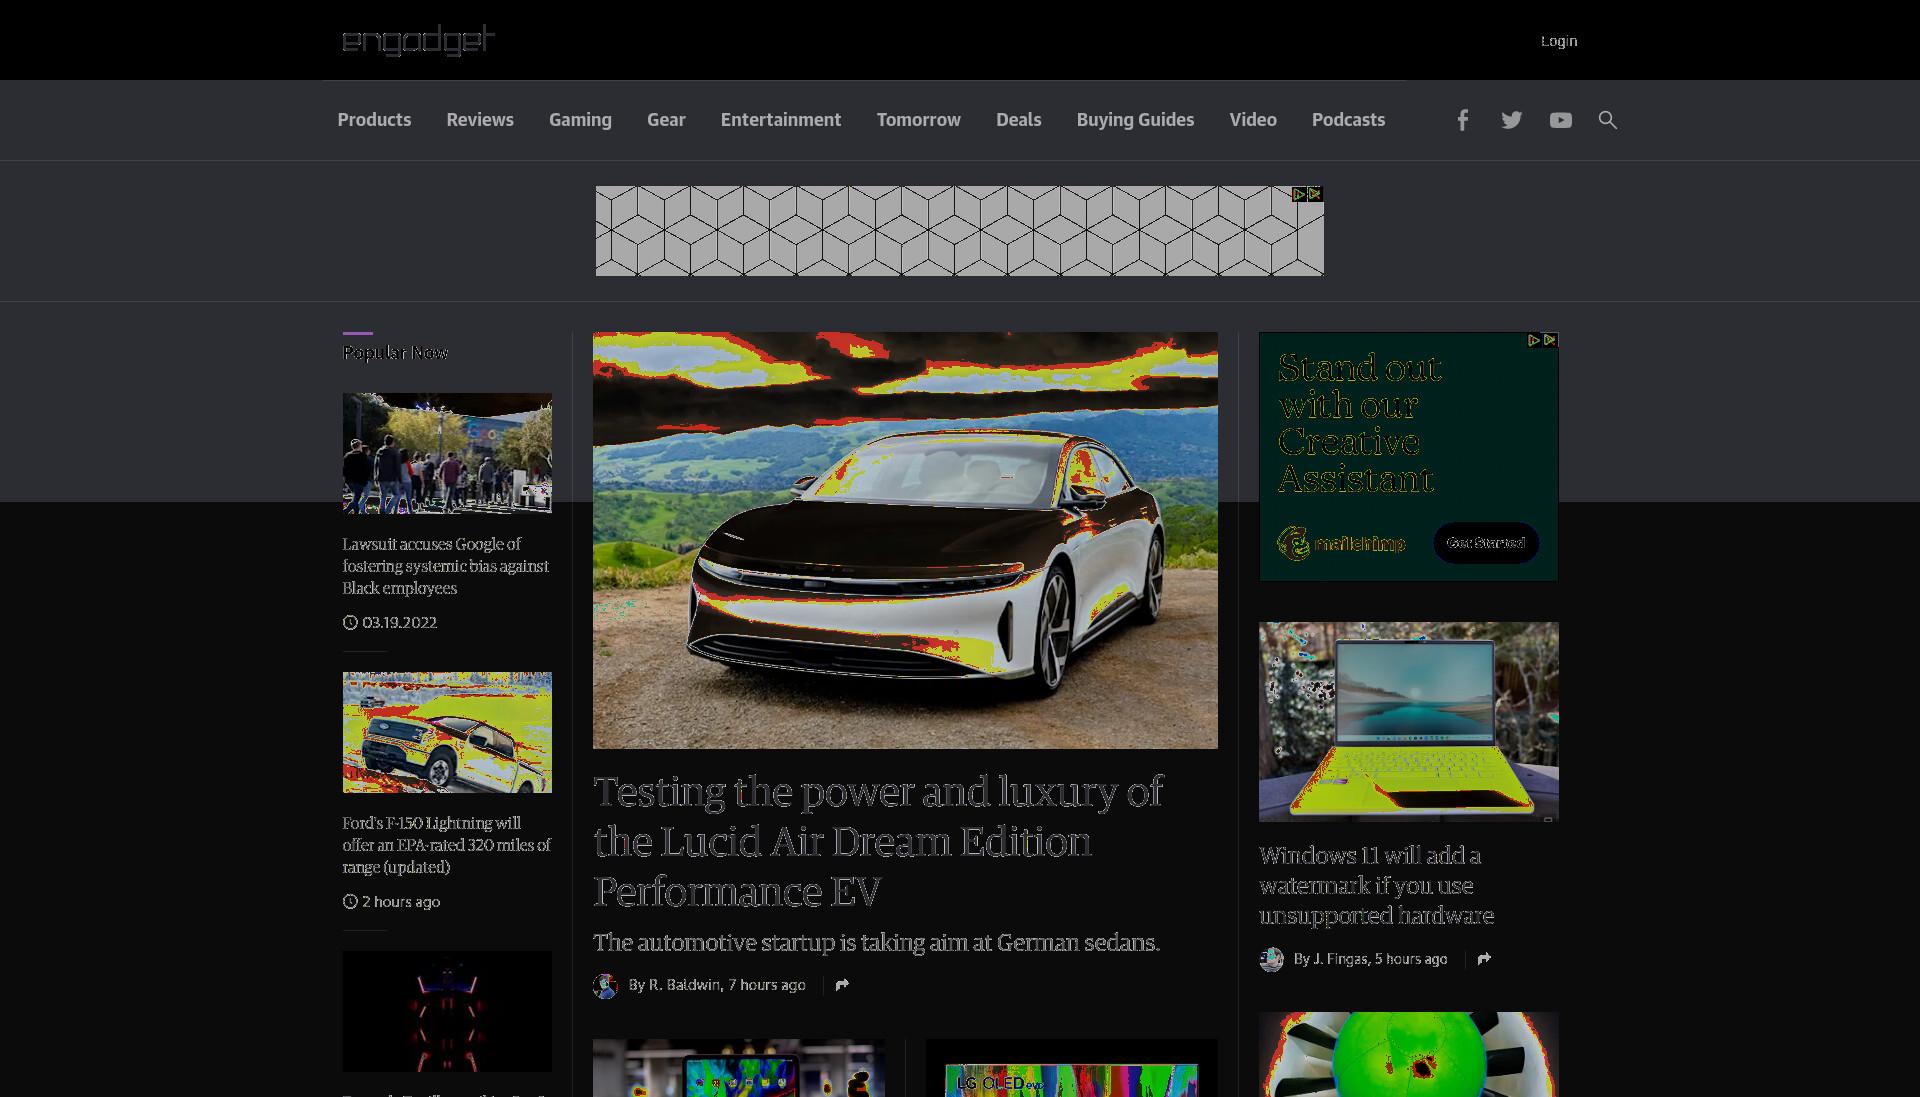Click the colorful tablet screen thumbnail
The width and height of the screenshot is (1920, 1097).
point(739,1068)
